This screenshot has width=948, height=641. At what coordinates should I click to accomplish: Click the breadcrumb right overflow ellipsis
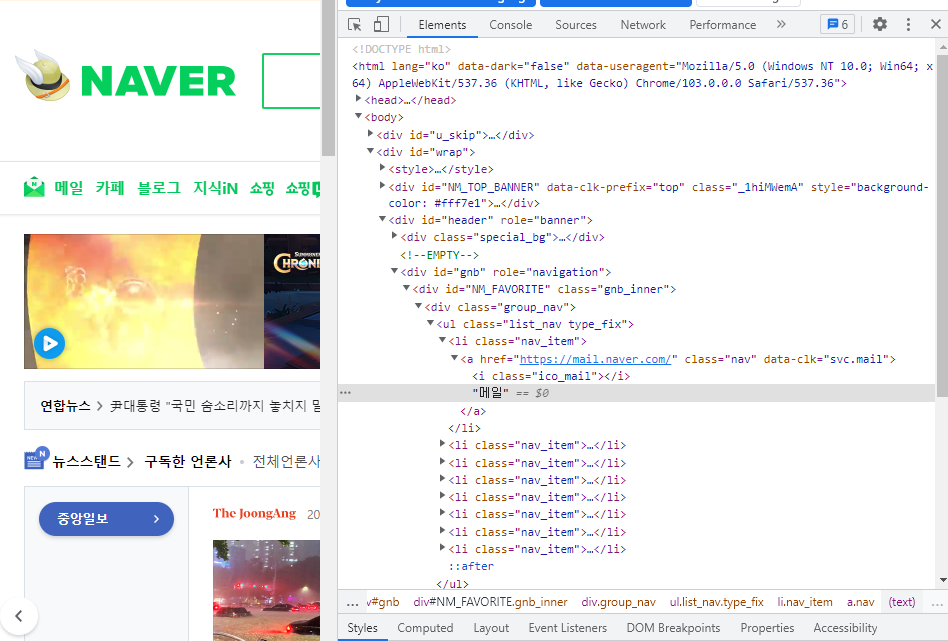937,603
